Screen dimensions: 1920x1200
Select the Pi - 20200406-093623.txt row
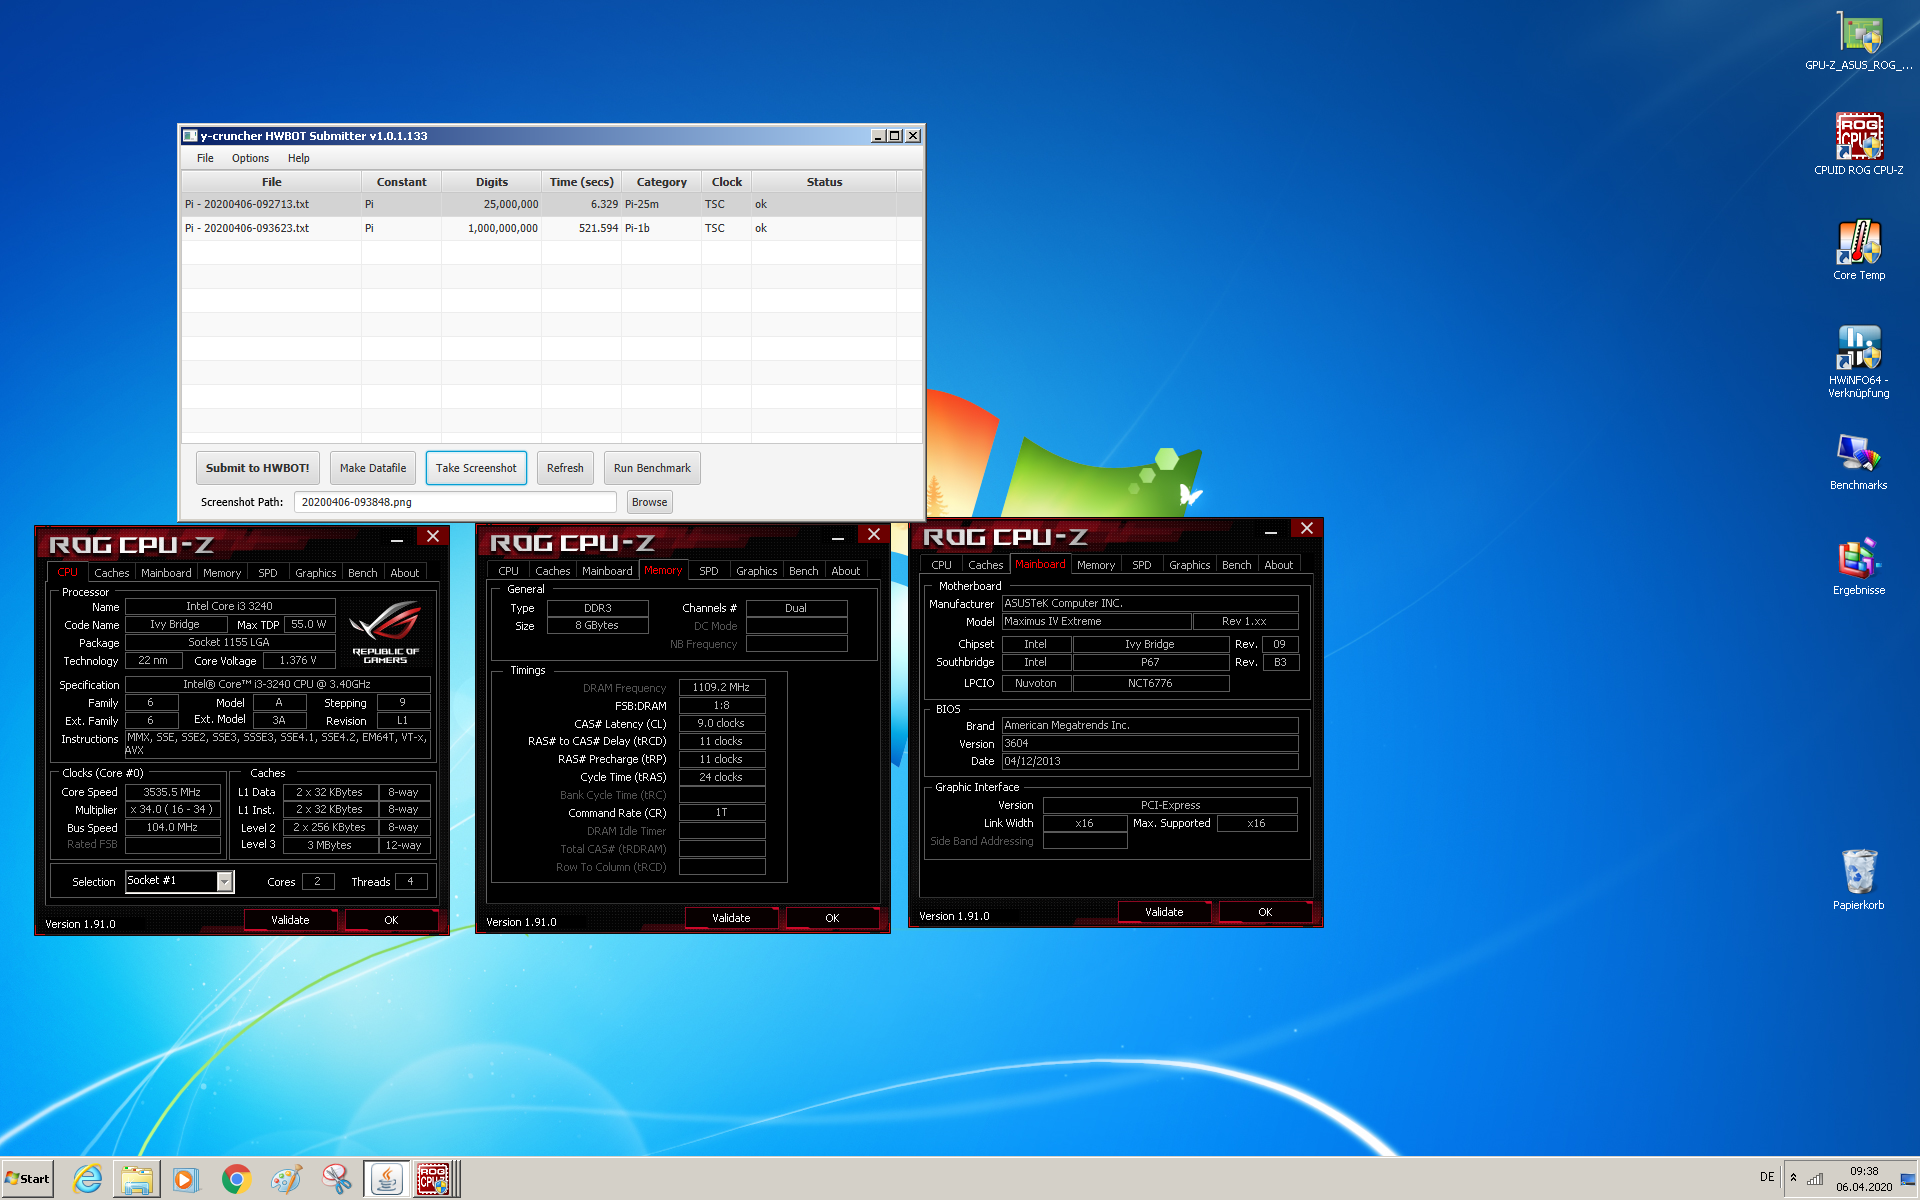(x=551, y=228)
